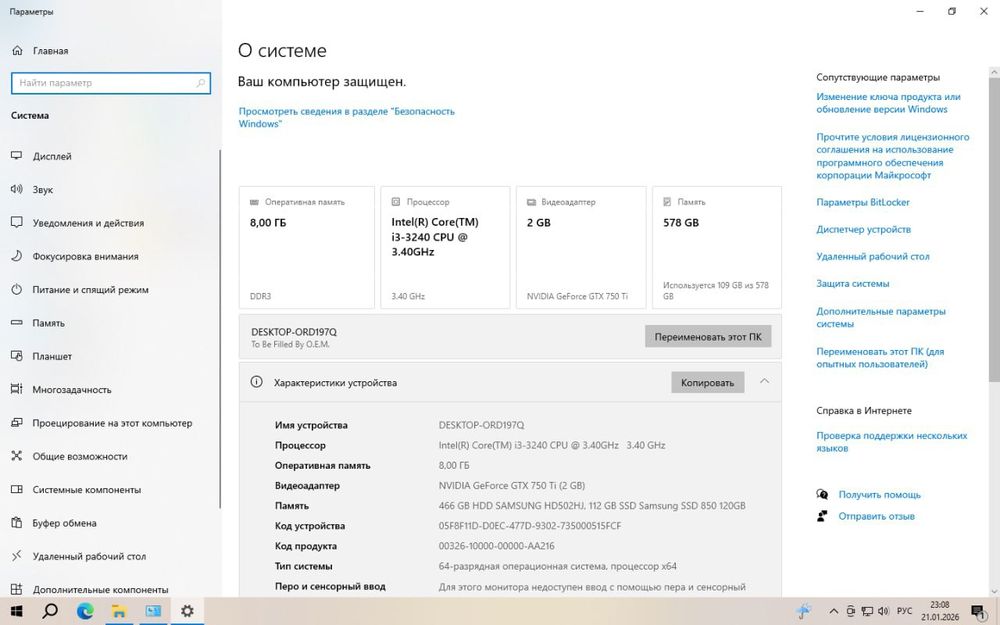Launch Microsoft Edge from taskbar
This screenshot has height=625, width=1000.
[x=85, y=611]
